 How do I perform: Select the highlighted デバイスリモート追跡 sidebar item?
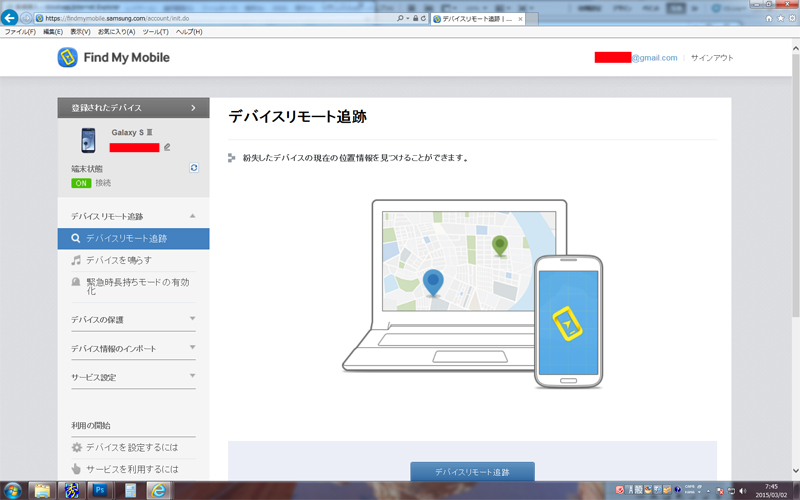point(133,238)
